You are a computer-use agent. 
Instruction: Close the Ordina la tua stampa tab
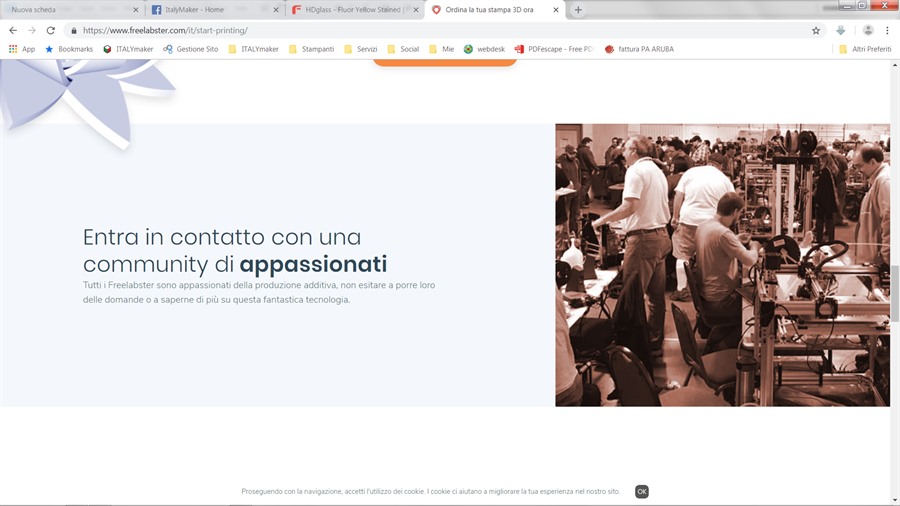tap(556, 10)
